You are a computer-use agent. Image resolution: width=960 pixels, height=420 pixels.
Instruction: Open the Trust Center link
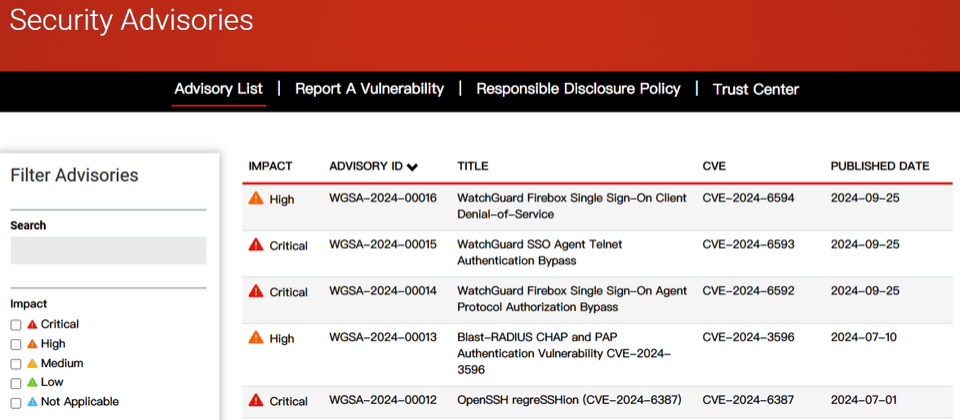756,89
